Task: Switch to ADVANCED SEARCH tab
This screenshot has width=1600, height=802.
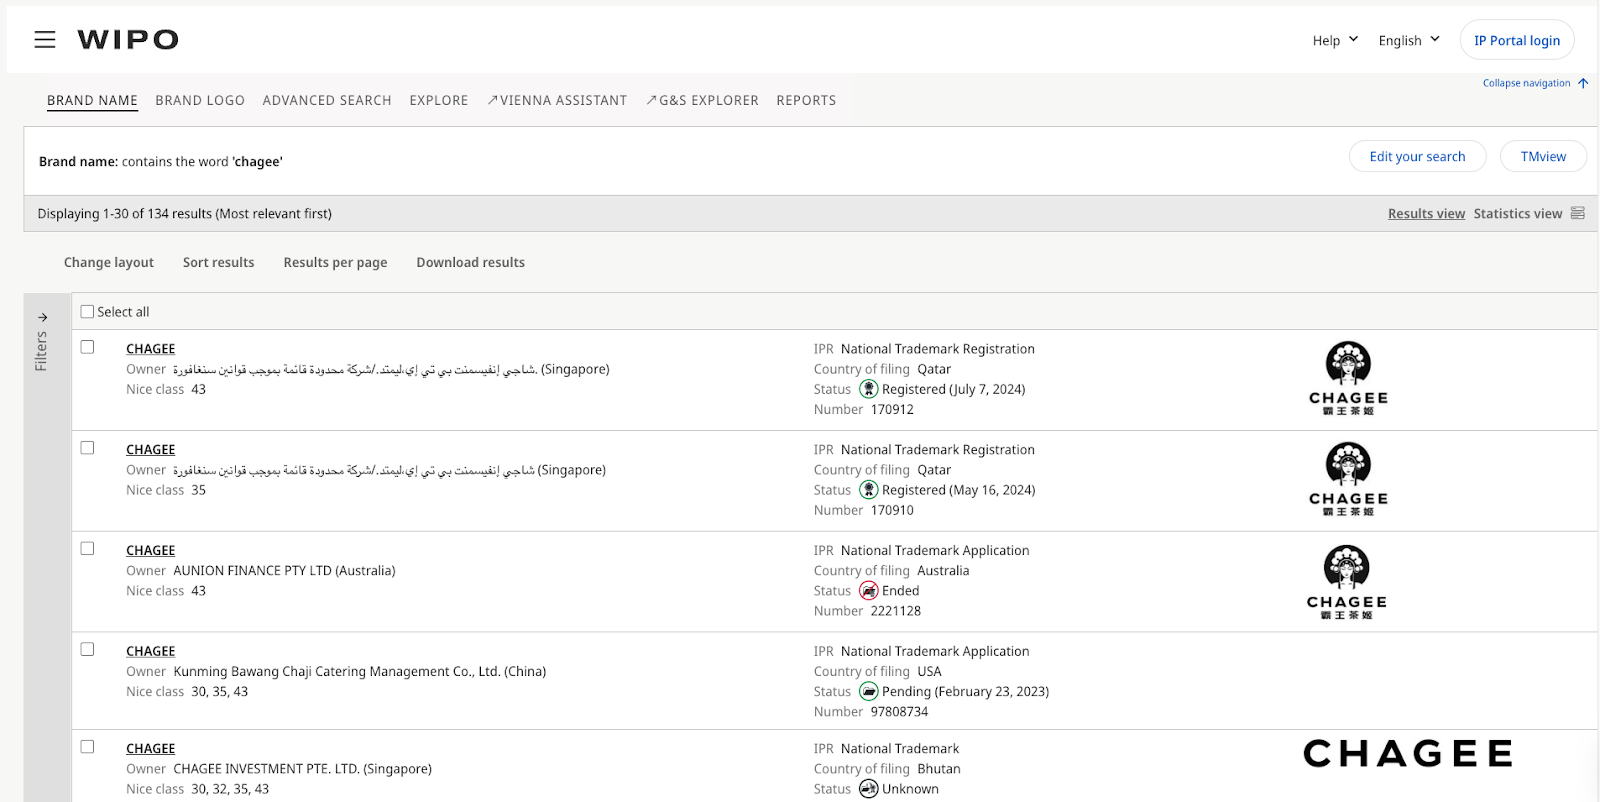Action: (327, 100)
